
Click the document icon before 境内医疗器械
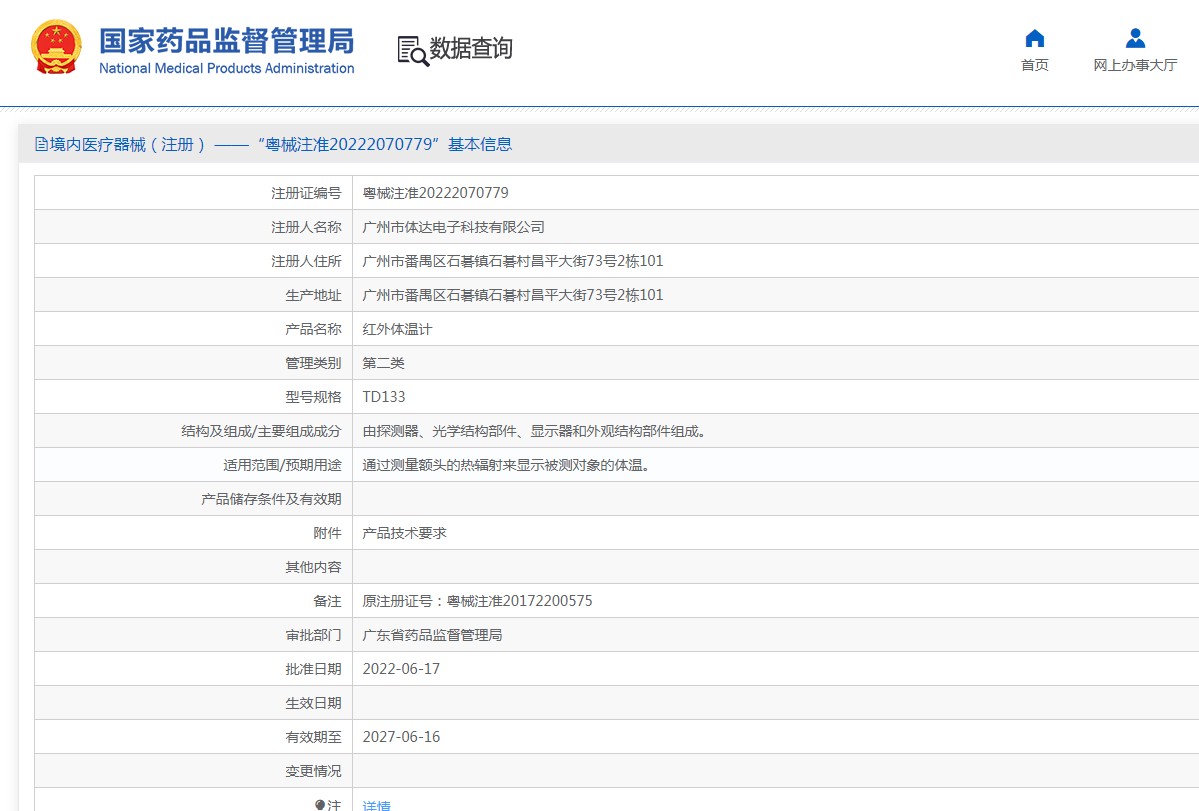coord(41,144)
